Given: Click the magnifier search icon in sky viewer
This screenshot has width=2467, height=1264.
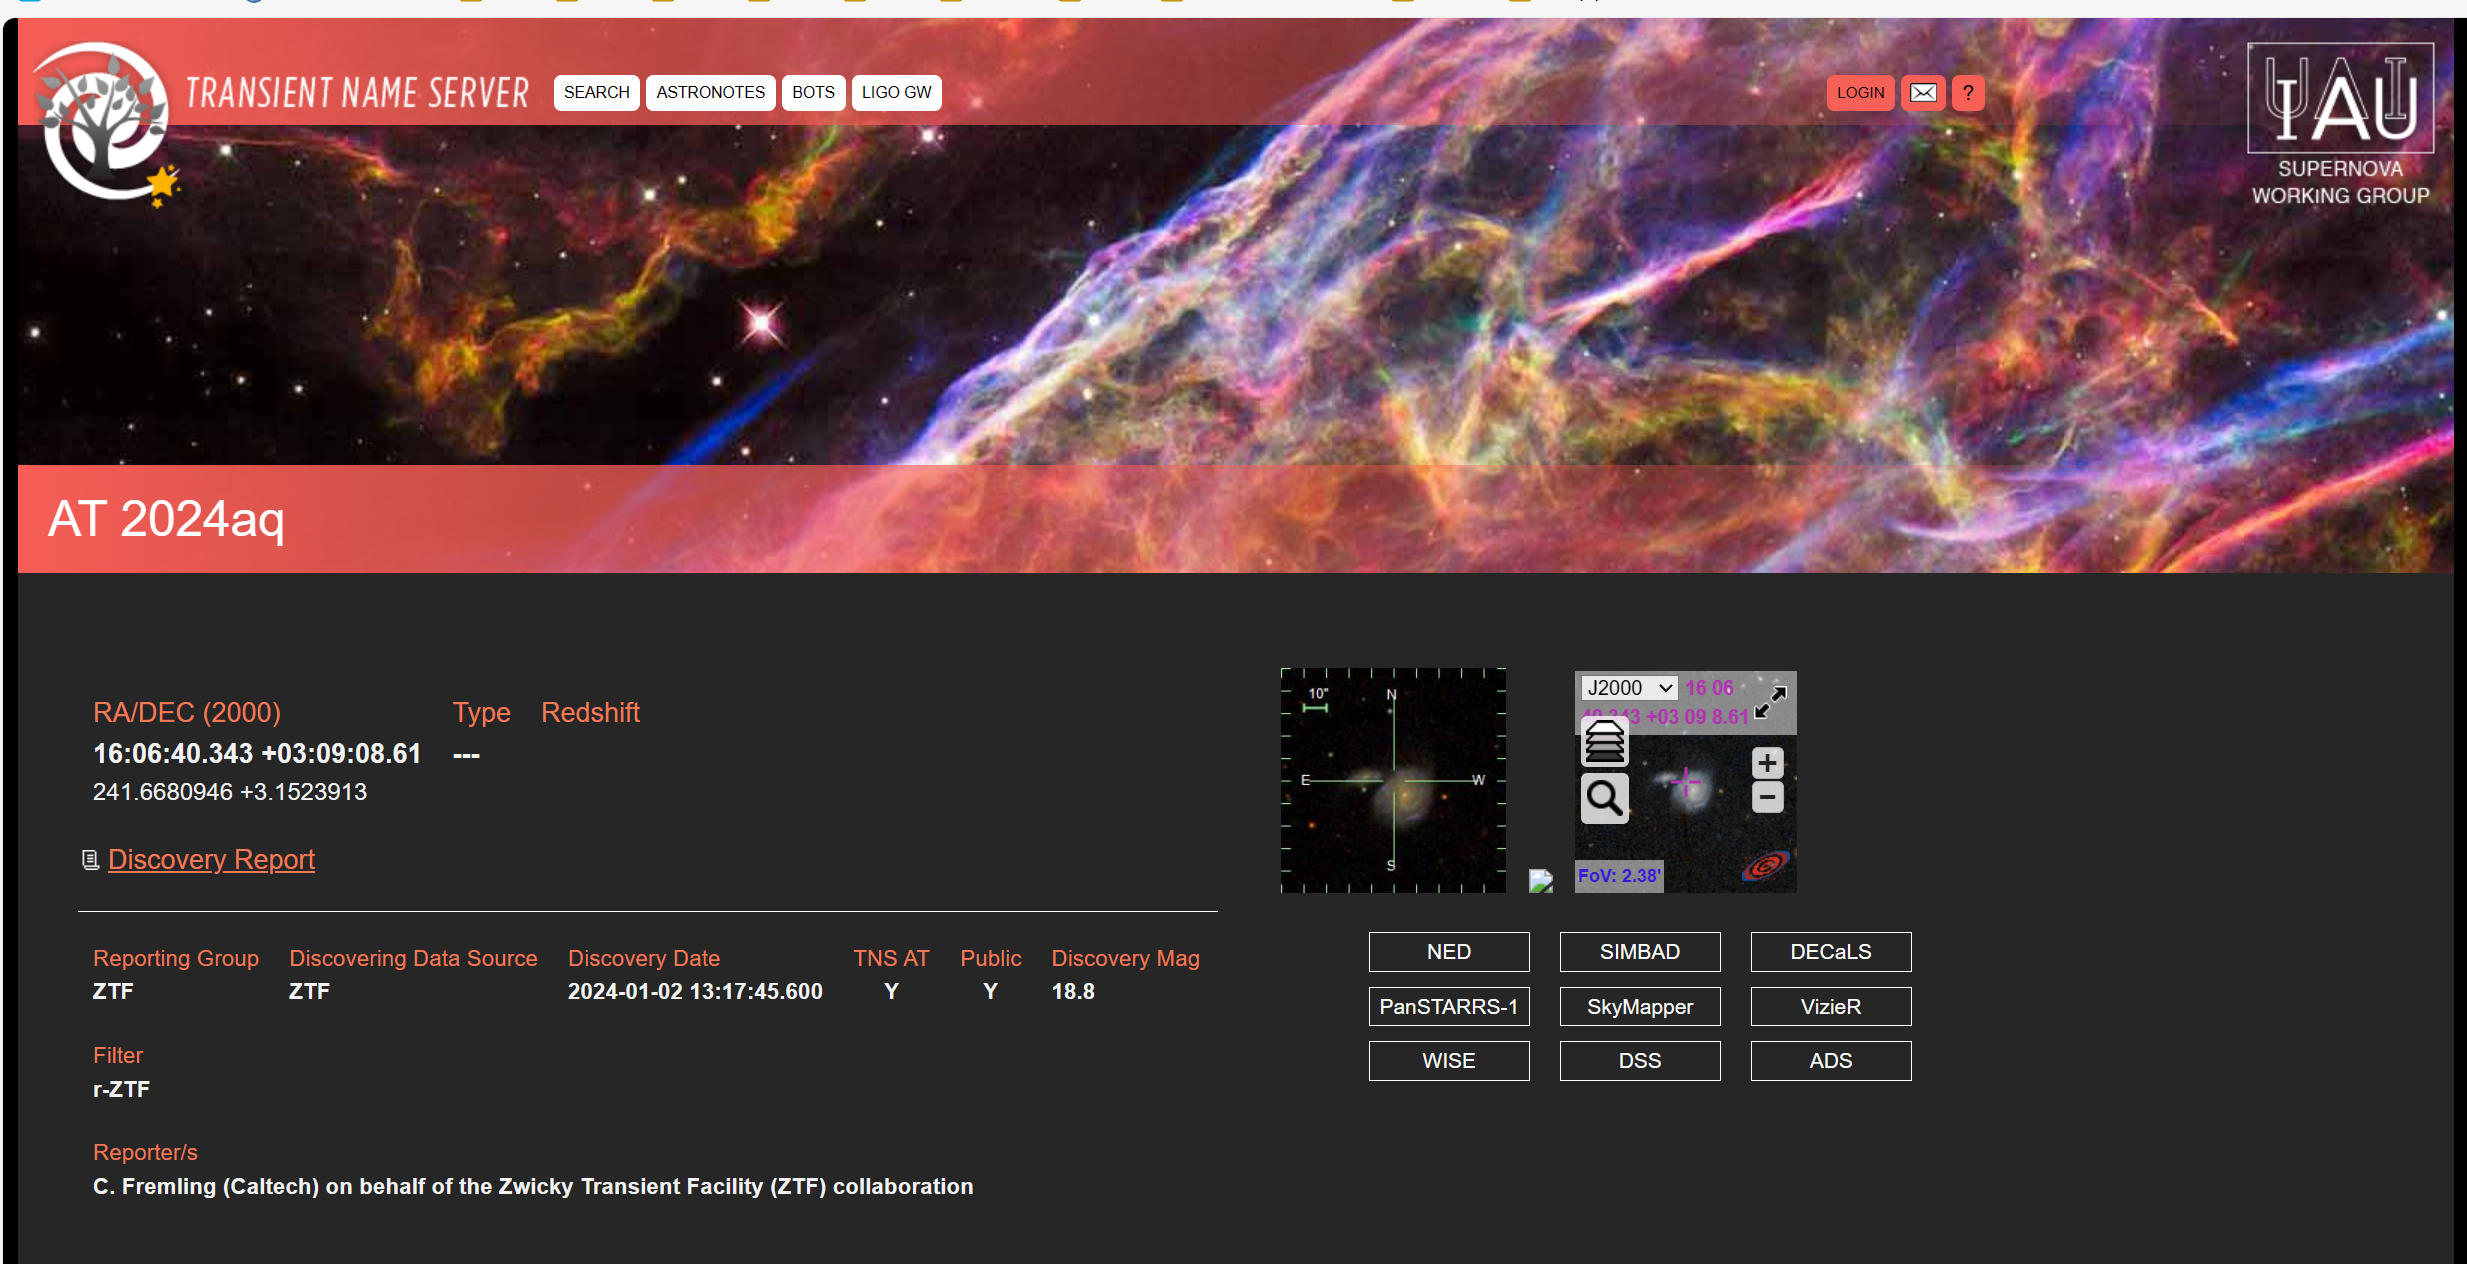Looking at the screenshot, I should 1604,798.
